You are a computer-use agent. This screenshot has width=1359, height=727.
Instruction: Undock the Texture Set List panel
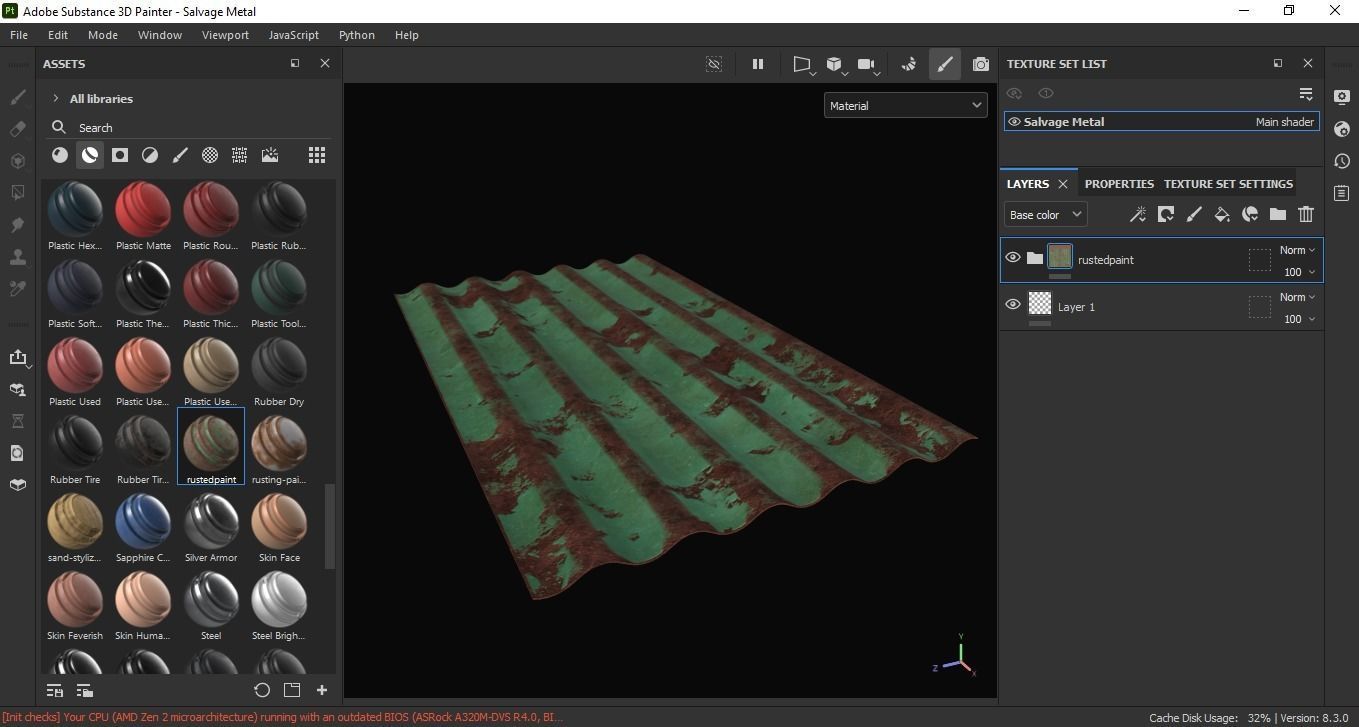(x=1278, y=63)
